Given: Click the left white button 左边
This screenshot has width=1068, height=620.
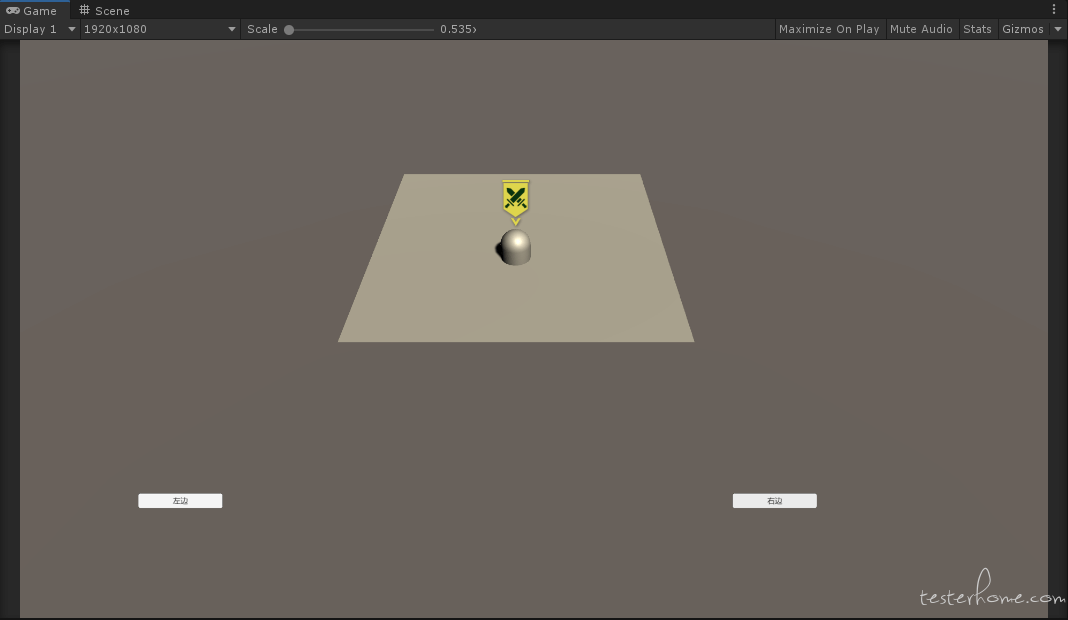Looking at the screenshot, I should pos(180,501).
